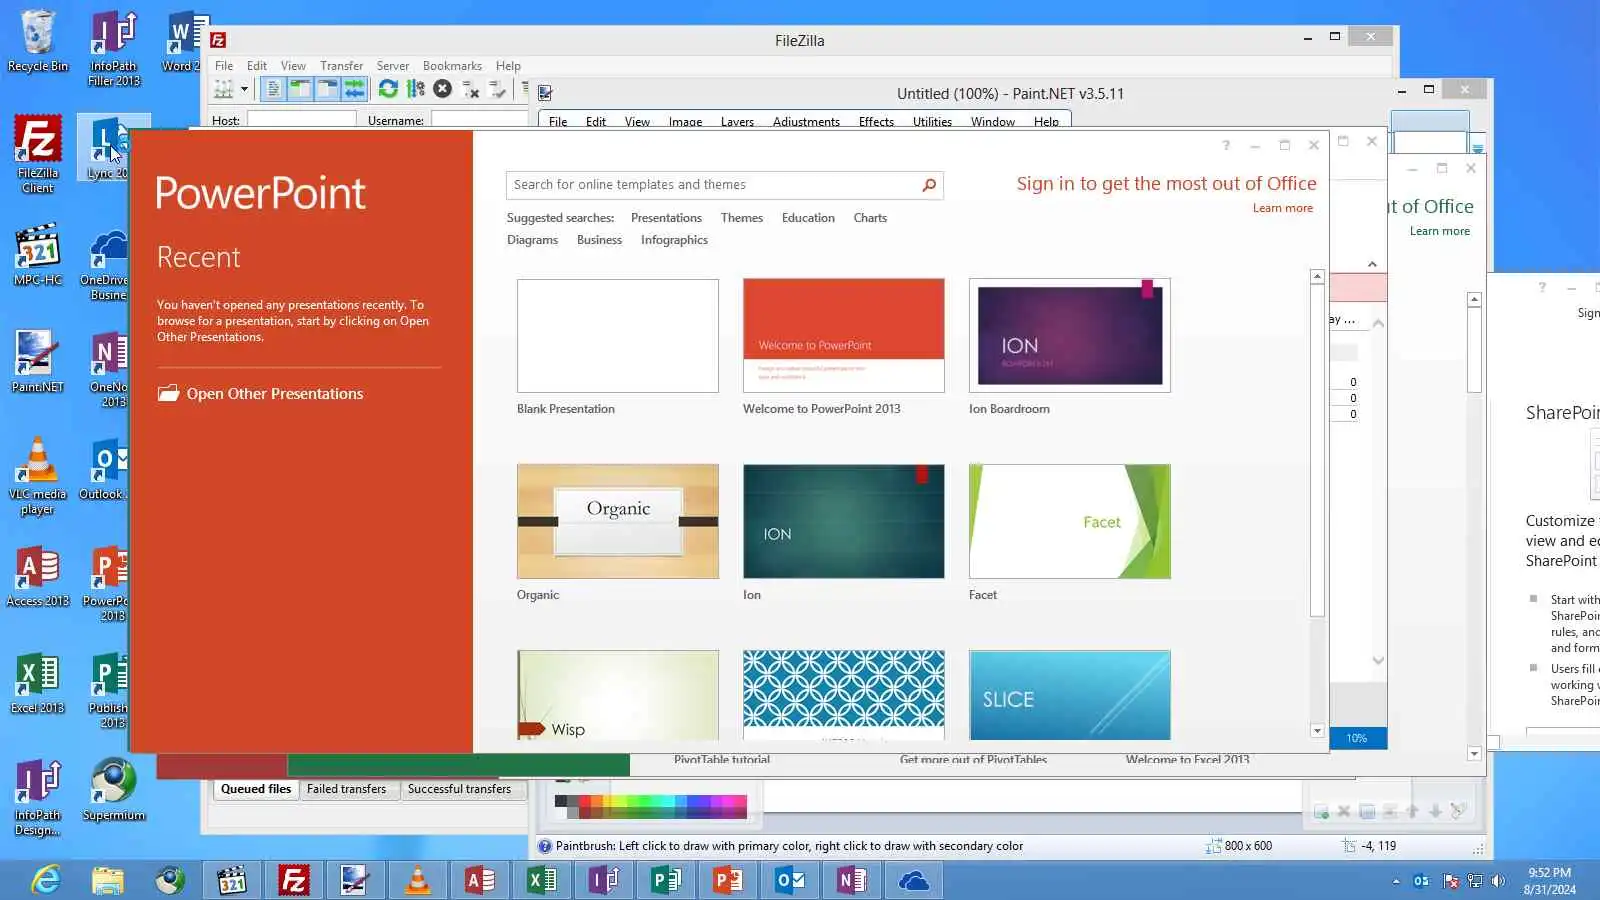
Task: Select the Ion Boardroom template thumbnail
Action: pyautogui.click(x=1070, y=335)
